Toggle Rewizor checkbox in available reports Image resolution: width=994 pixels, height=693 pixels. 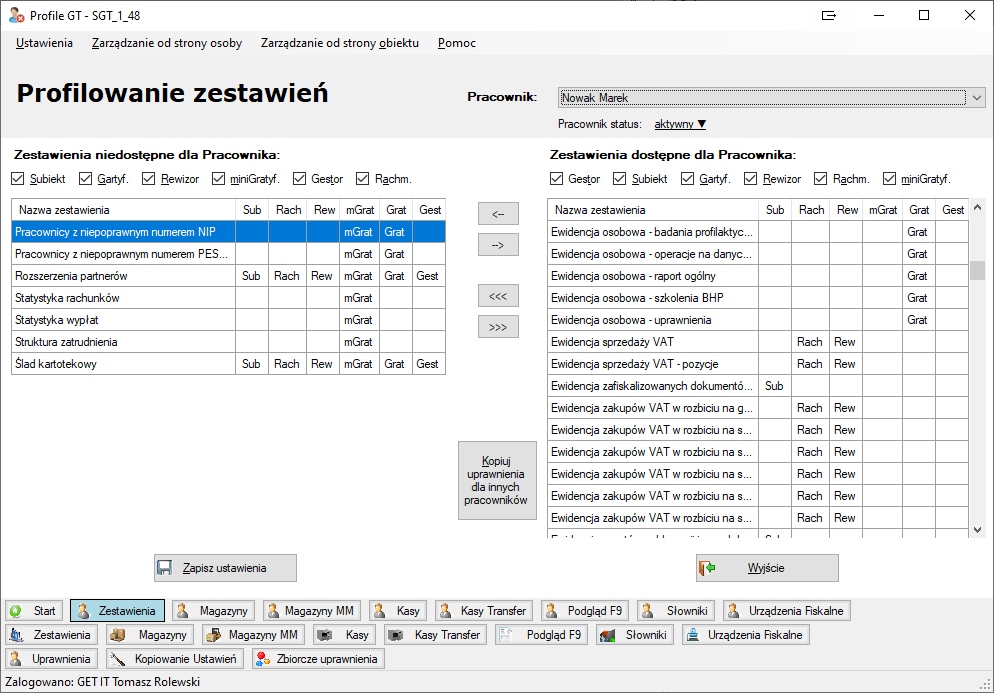[x=751, y=179]
